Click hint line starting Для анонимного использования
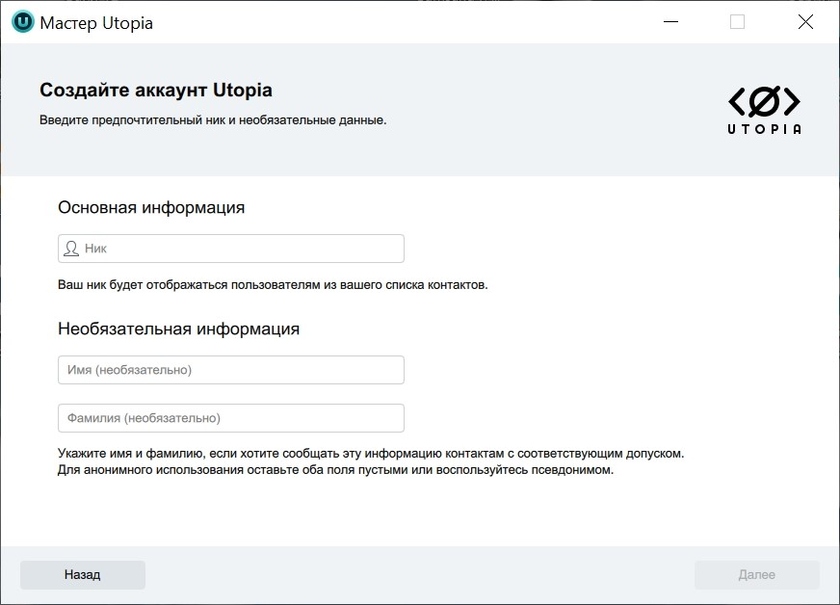Screen dimensions: 840x605 (335, 470)
